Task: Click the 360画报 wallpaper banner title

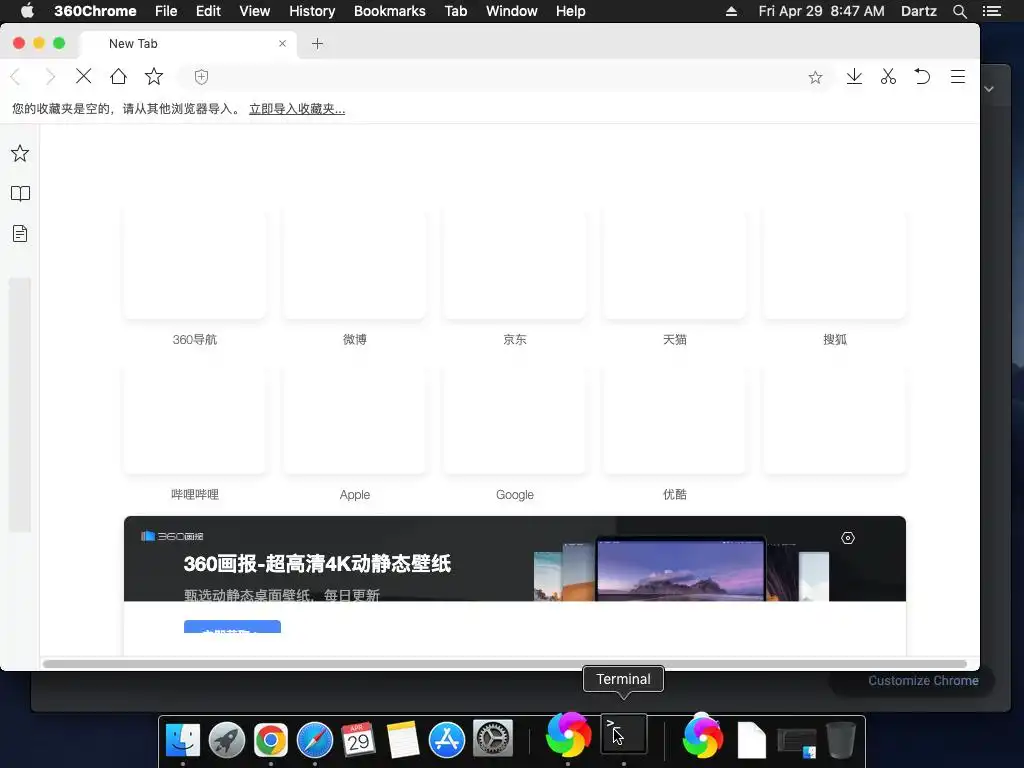Action: click(x=317, y=564)
